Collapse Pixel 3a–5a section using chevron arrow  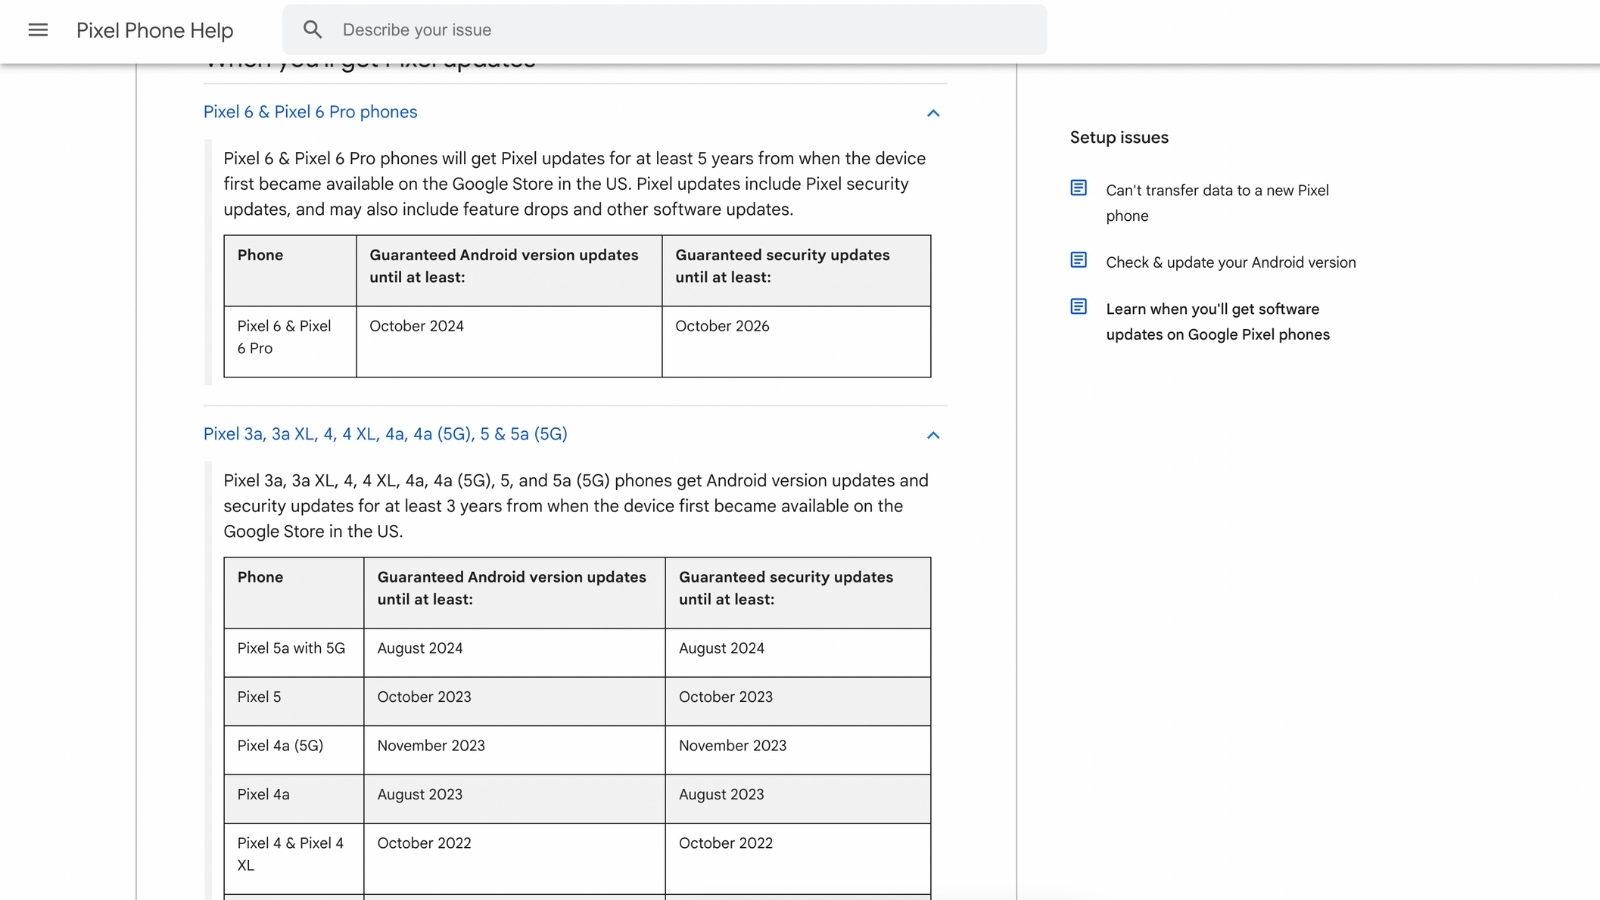coord(933,435)
